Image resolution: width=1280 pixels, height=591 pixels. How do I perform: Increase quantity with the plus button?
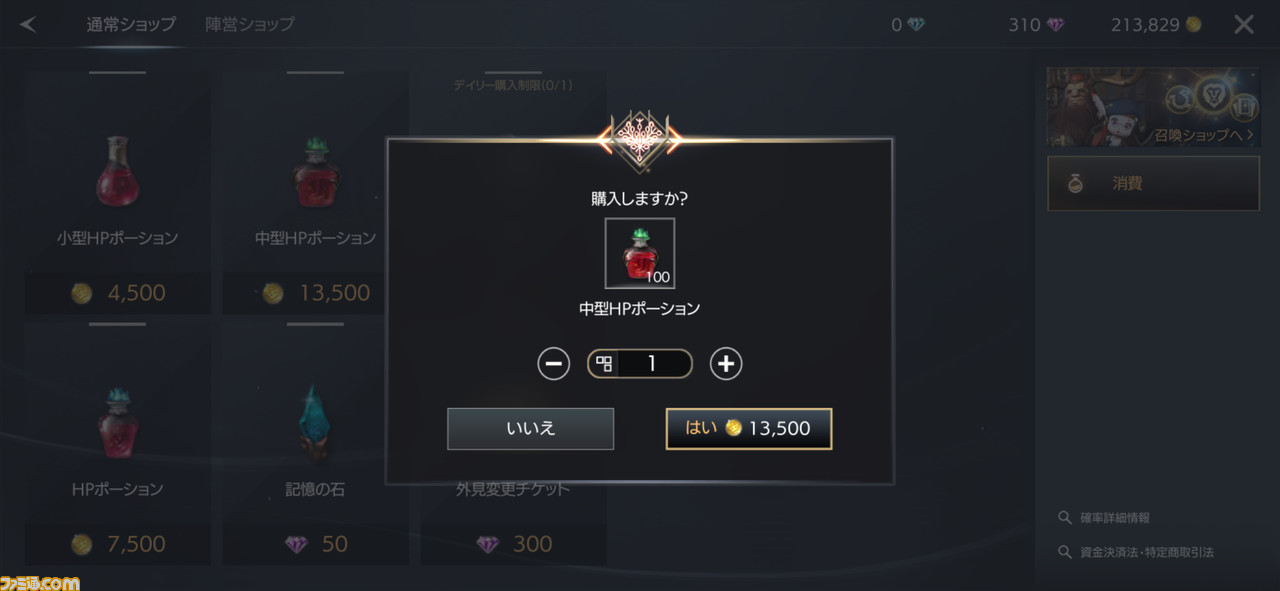(726, 363)
